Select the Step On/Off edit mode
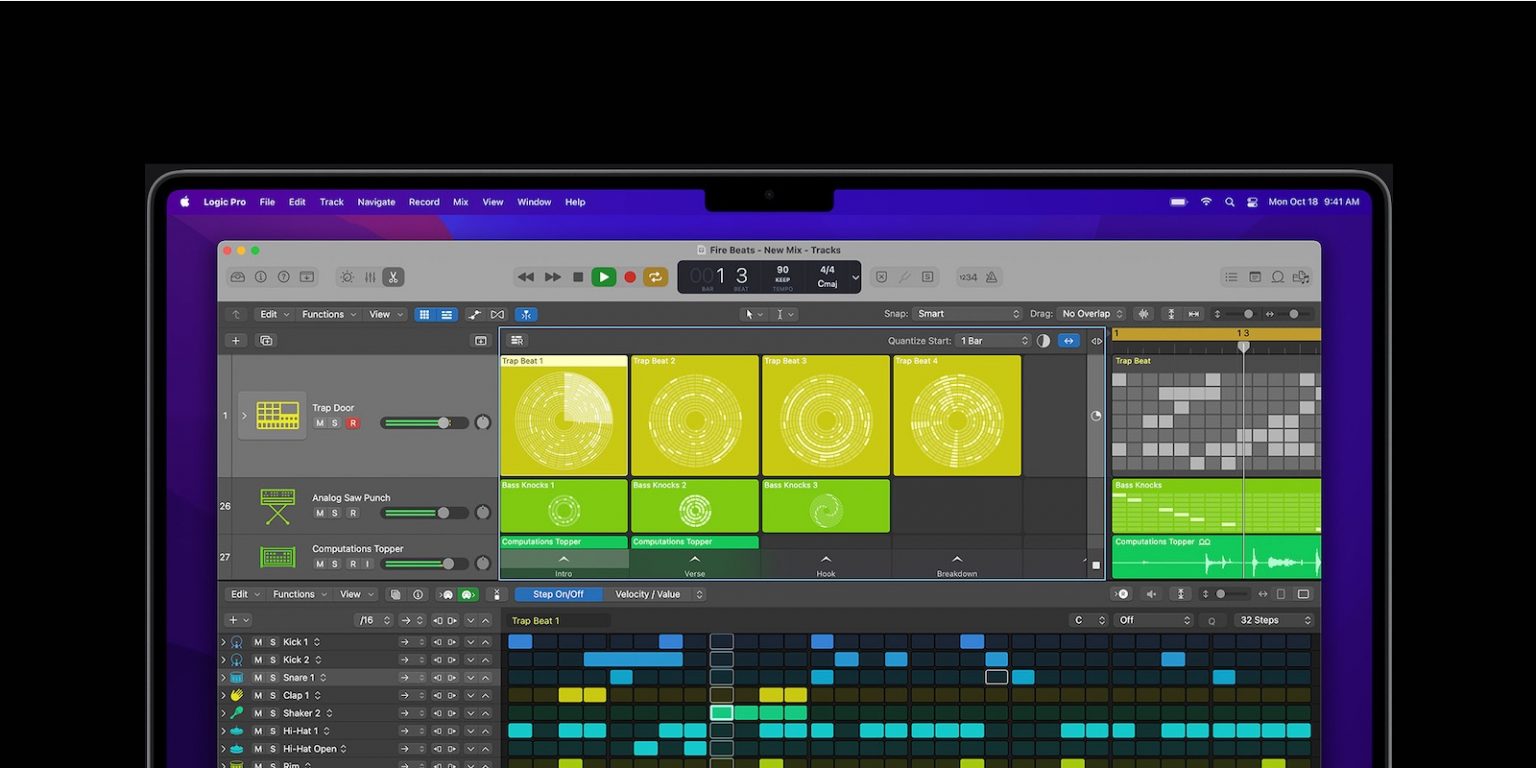The image size is (1536, 768). coord(558,594)
